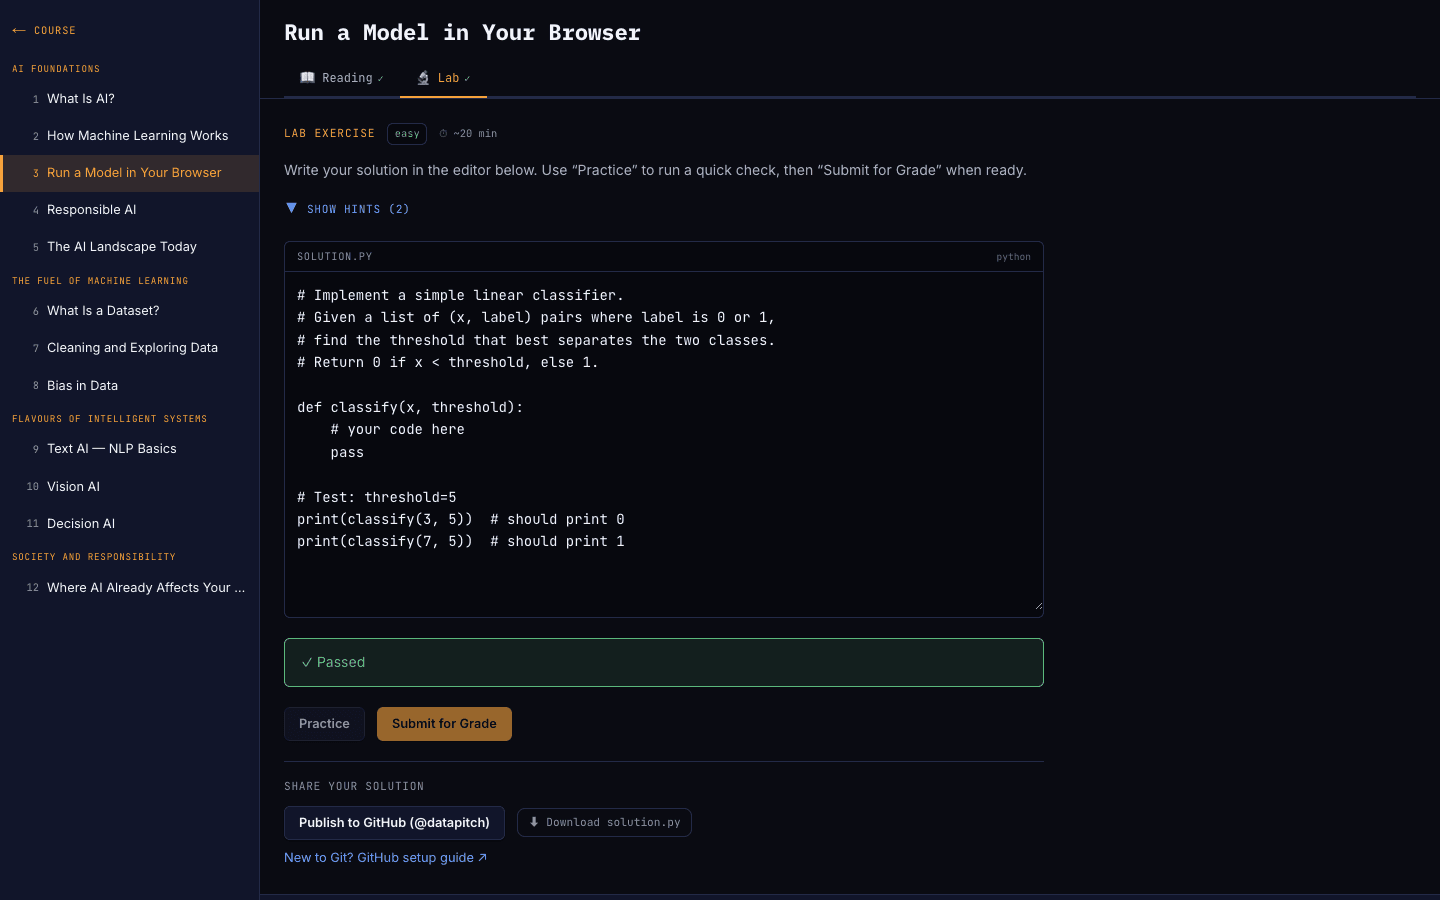Click the back arrow next to COURSE

[19, 31]
